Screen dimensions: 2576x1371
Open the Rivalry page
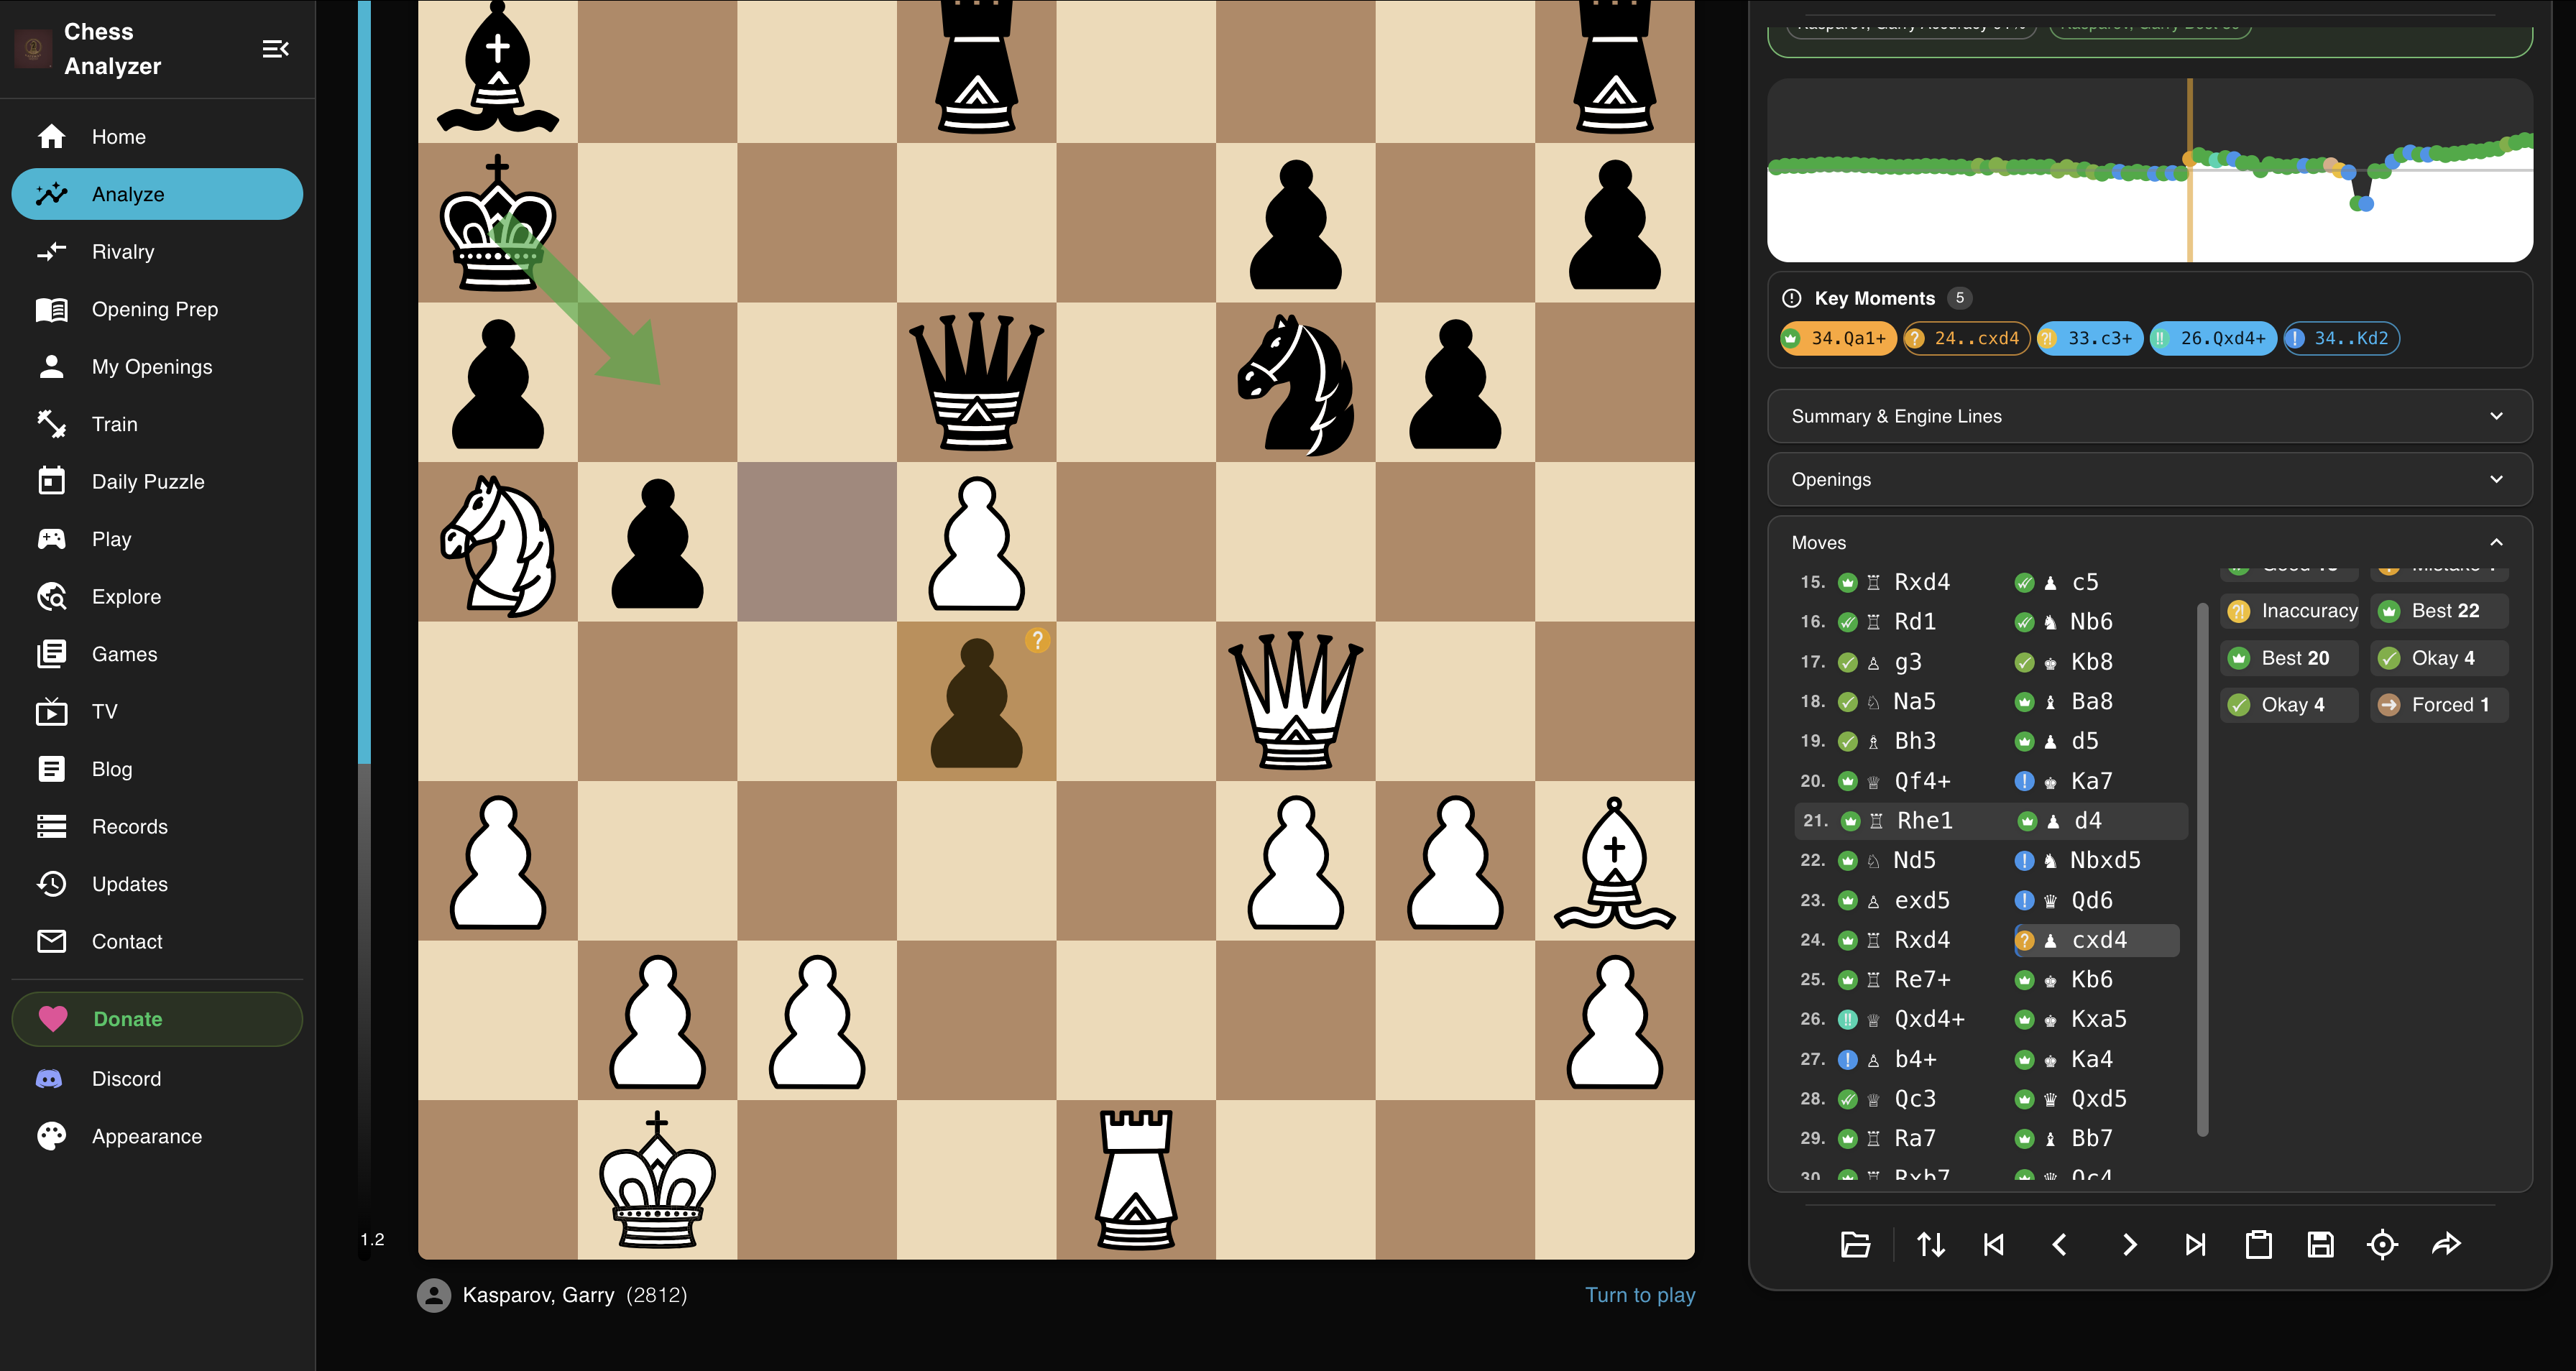[123, 251]
